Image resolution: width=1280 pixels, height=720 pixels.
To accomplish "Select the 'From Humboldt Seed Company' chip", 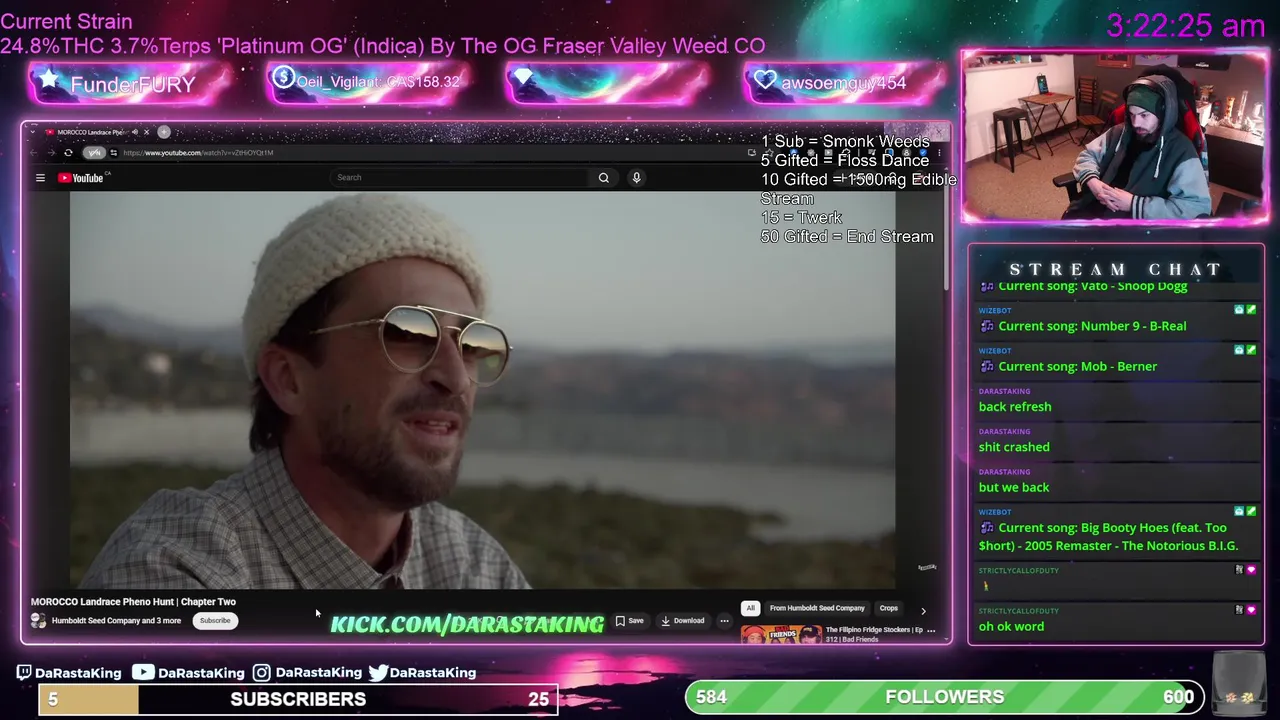I will [x=817, y=608].
